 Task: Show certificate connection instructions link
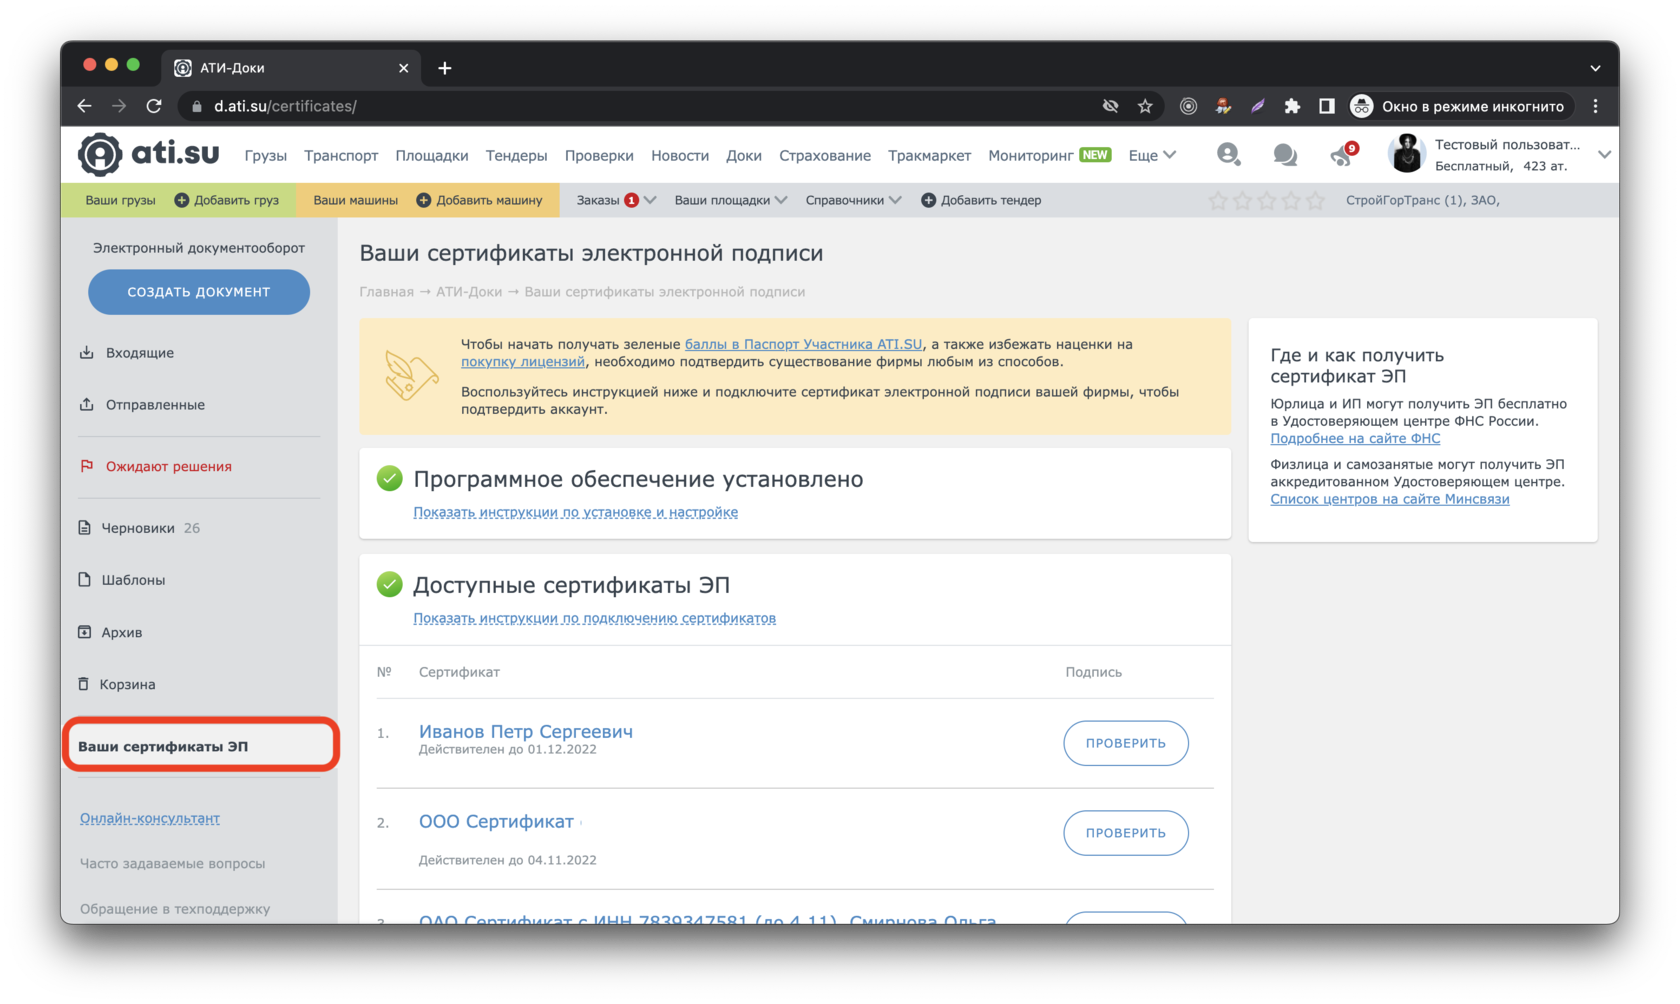(595, 618)
